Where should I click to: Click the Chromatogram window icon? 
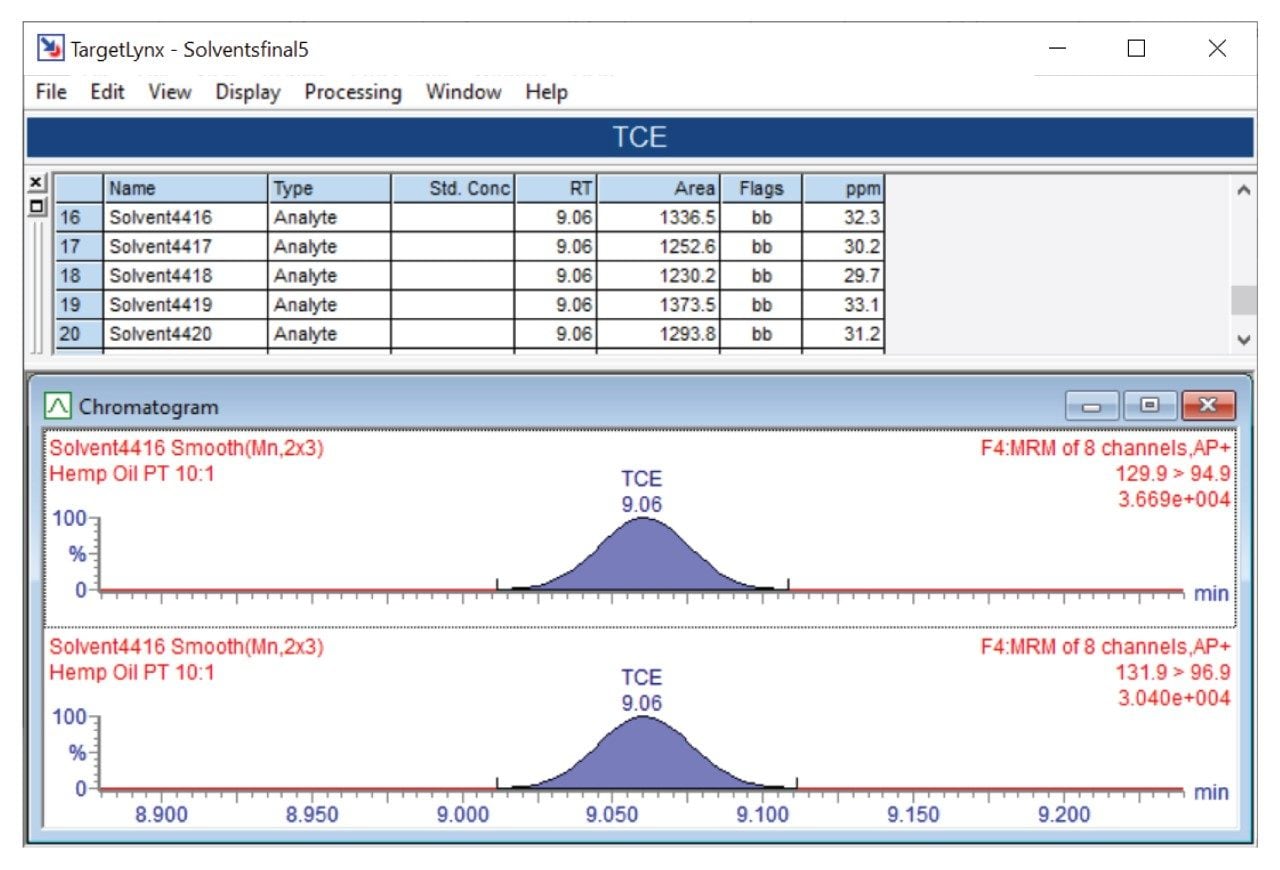pos(59,407)
